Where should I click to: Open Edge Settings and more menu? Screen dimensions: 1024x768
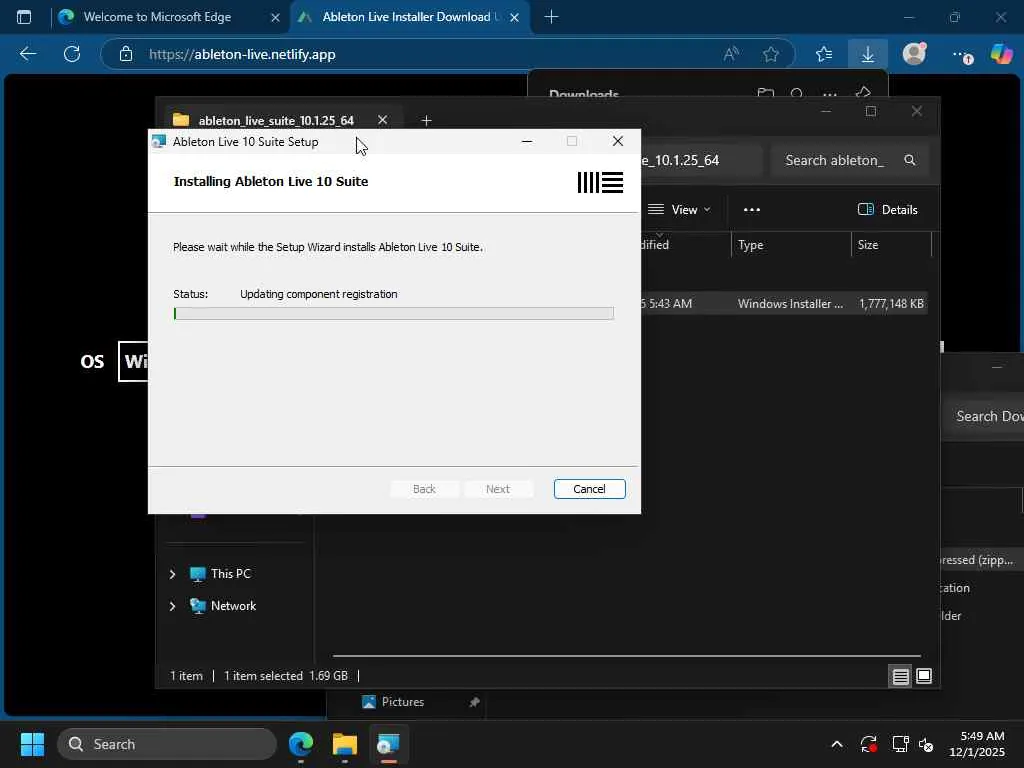click(x=961, y=55)
